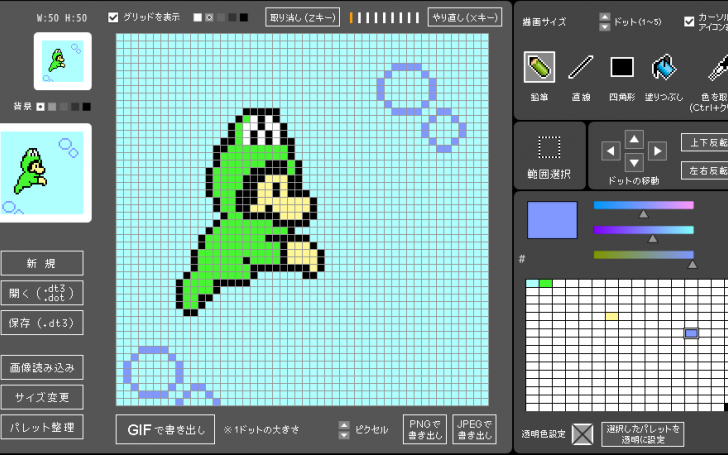Select the rectangle (四角形) tool
This screenshot has height=455, width=728.
click(622, 67)
